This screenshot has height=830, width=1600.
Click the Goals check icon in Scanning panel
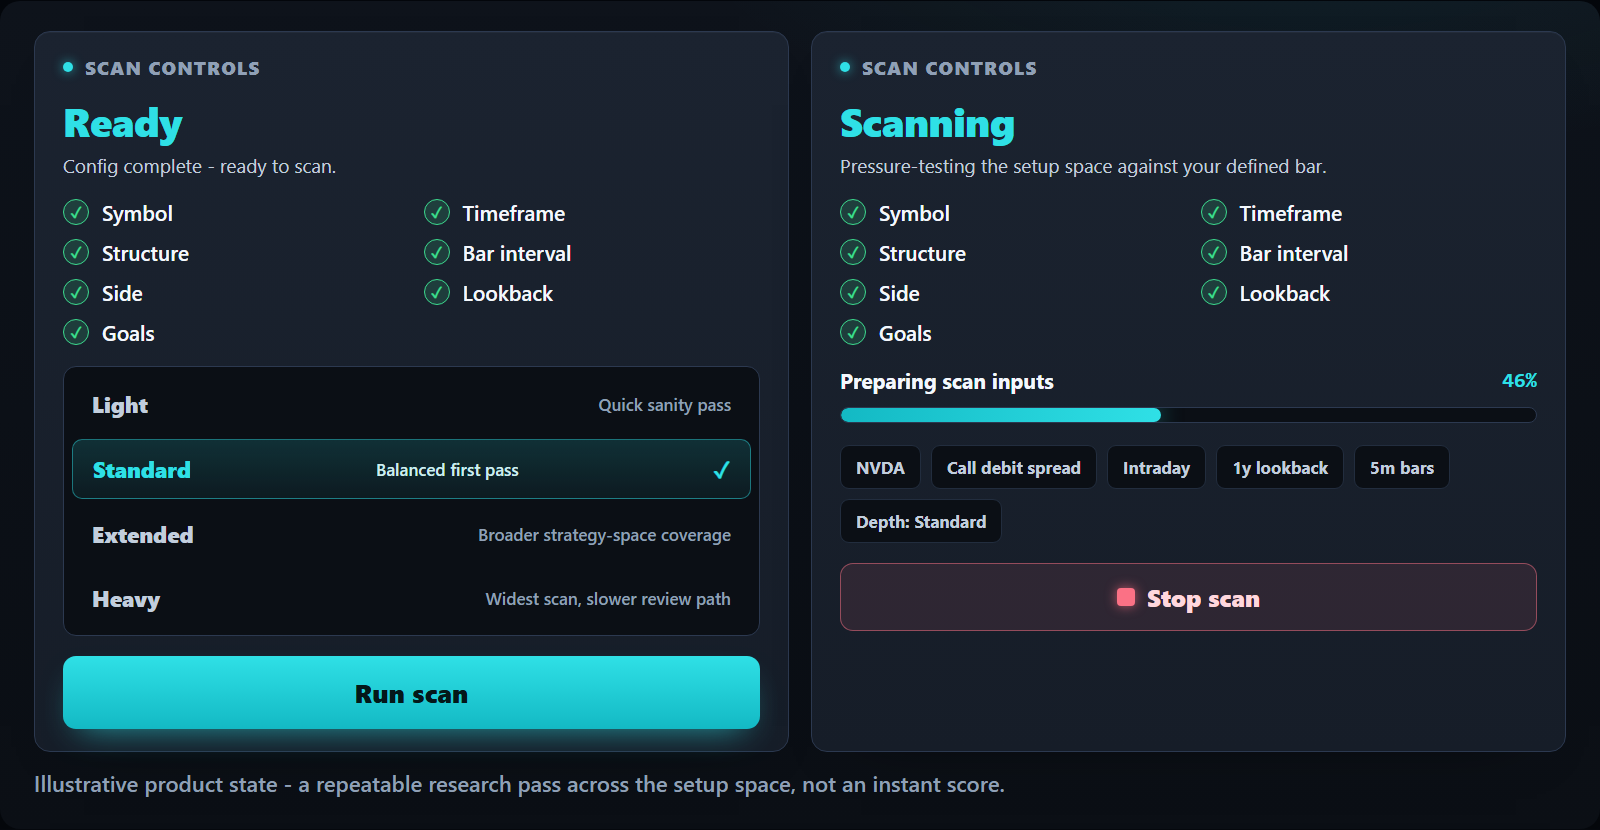[853, 332]
